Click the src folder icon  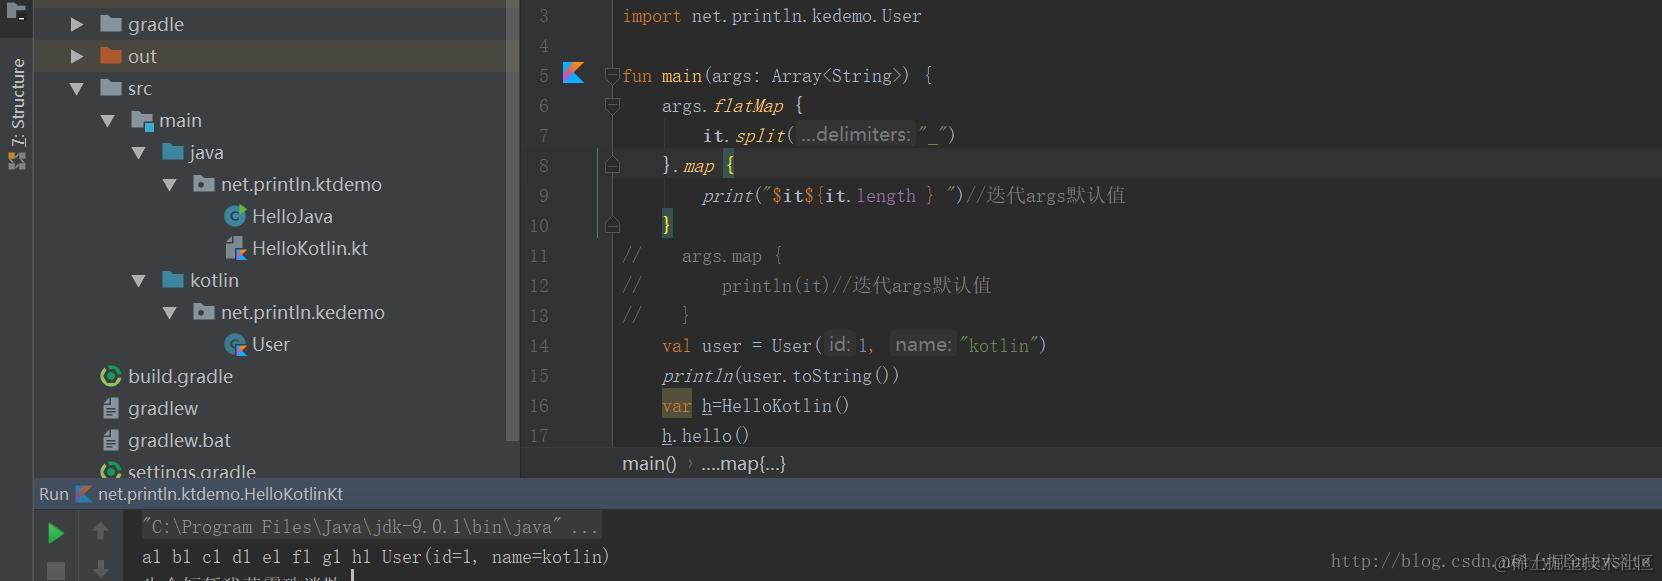[111, 87]
